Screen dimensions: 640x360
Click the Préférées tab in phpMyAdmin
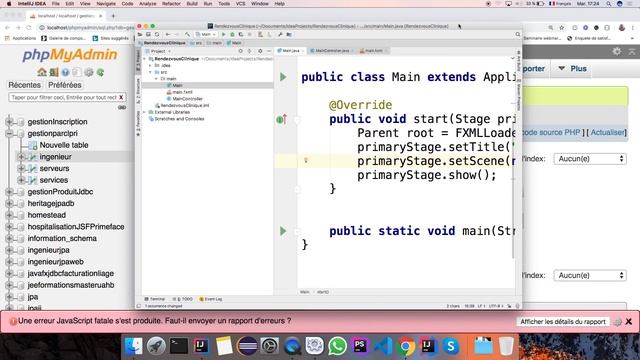(x=65, y=85)
